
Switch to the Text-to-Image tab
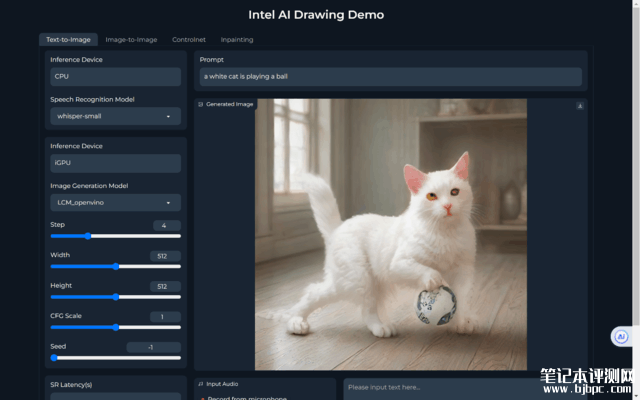click(68, 40)
